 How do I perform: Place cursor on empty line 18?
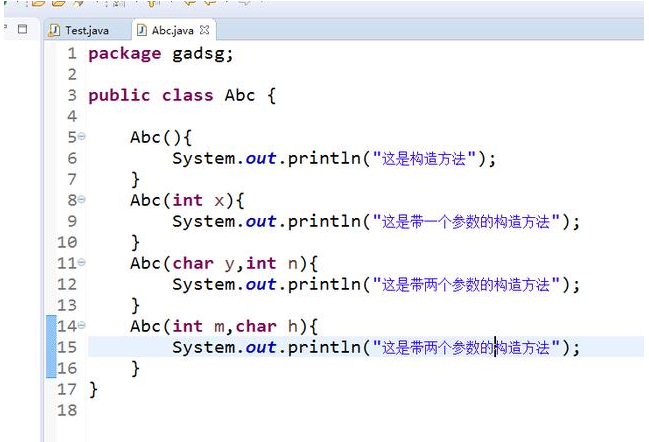[200, 410]
